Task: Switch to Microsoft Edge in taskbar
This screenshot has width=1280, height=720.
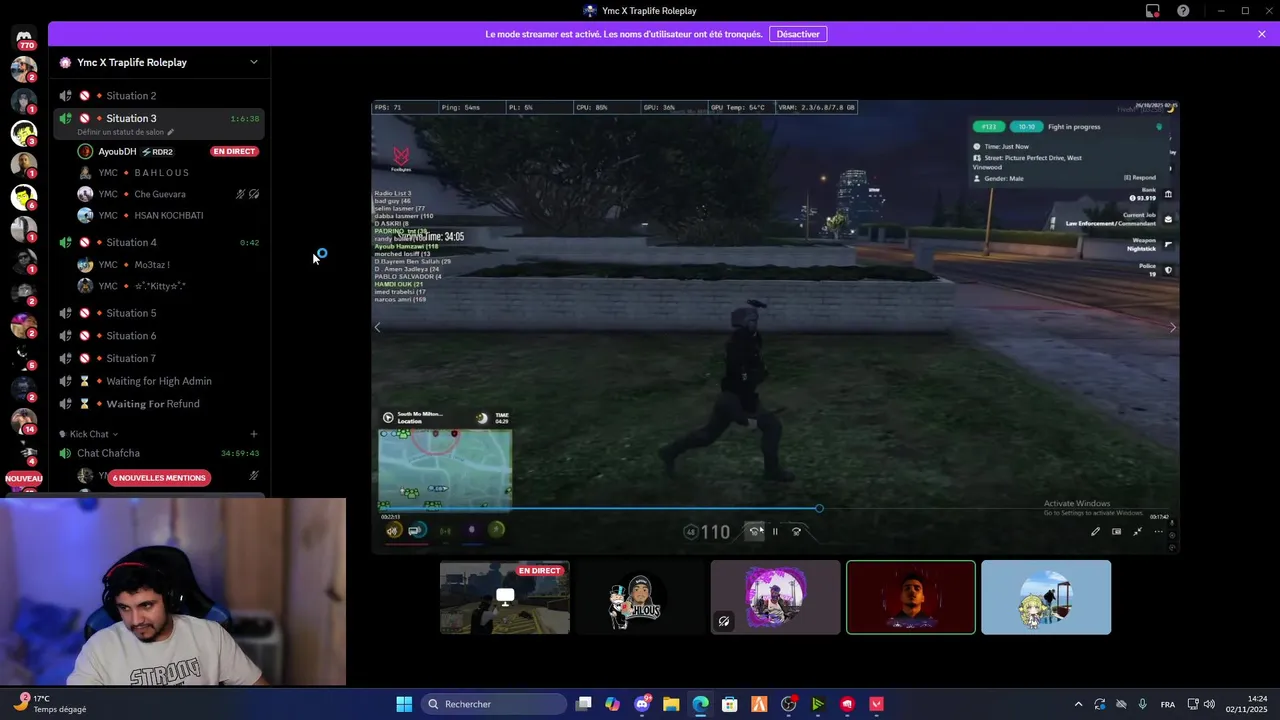Action: [700, 704]
